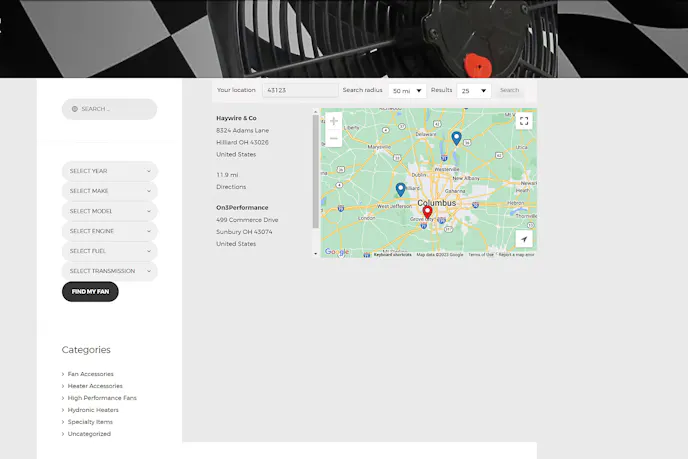Zoom out on the map

click(x=334, y=138)
